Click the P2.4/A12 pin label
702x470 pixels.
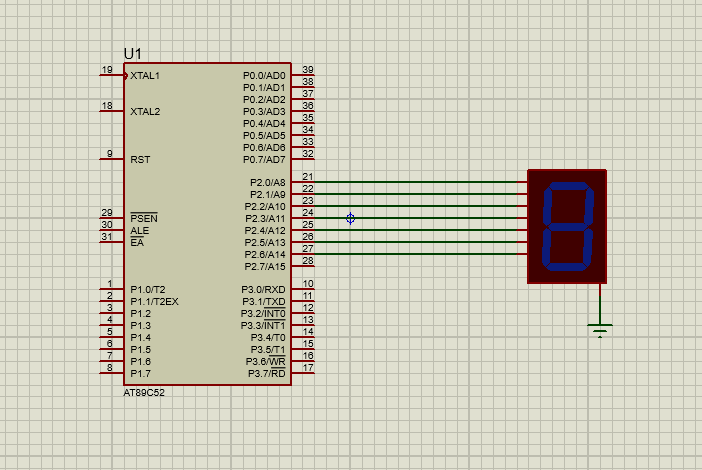click(265, 231)
